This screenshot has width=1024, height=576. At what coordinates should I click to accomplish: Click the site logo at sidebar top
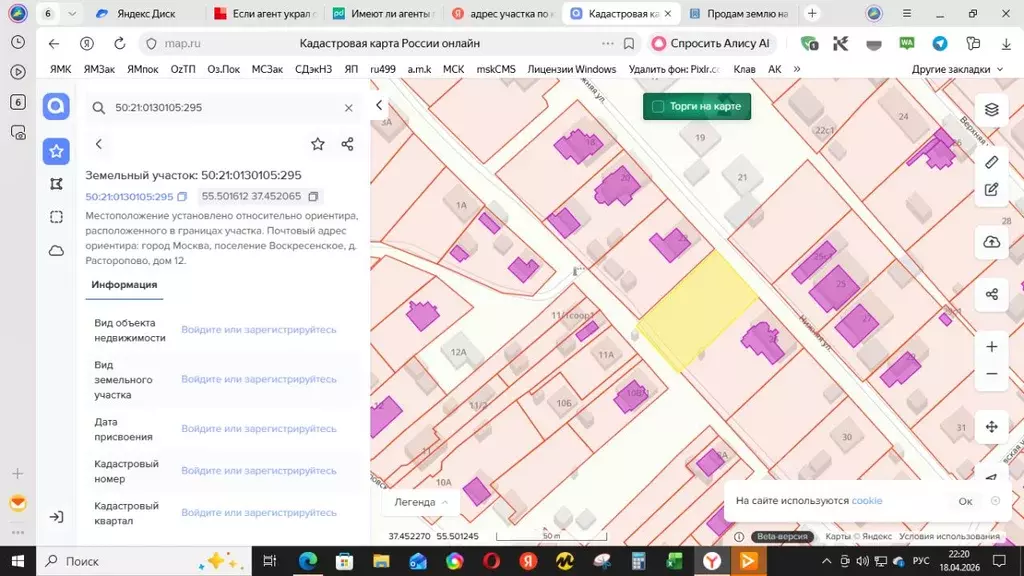click(x=56, y=106)
